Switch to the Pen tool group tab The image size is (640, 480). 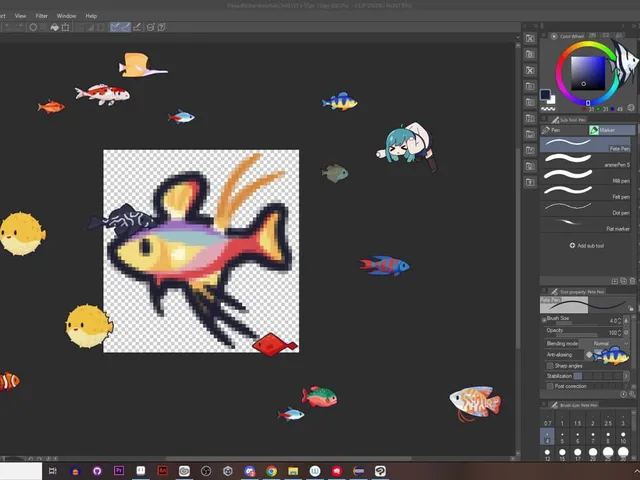click(564, 130)
